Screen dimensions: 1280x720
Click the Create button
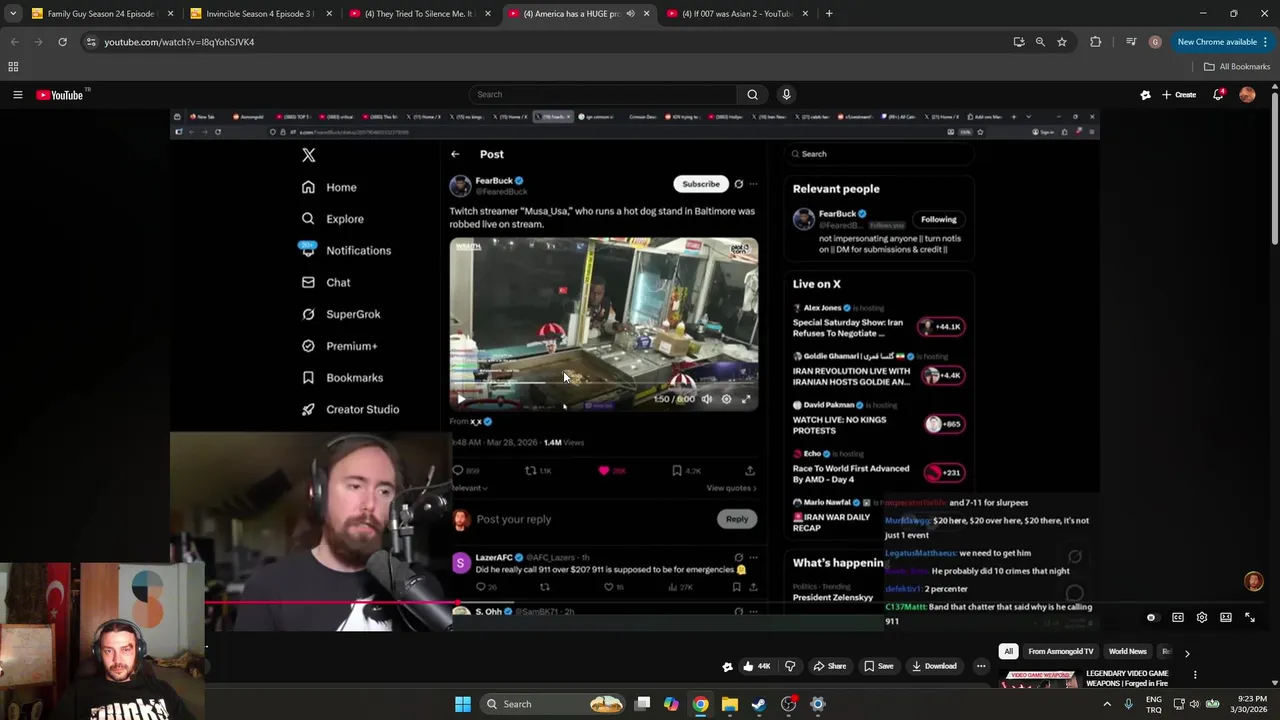(x=1179, y=95)
